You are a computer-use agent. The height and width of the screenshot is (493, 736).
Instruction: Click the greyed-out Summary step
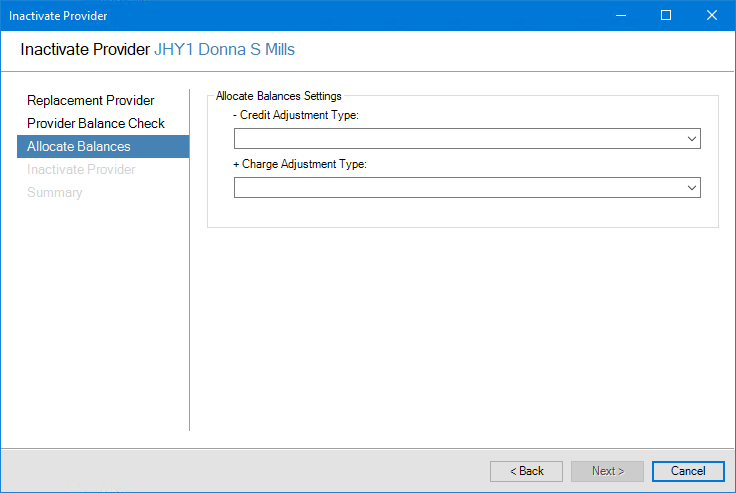55,192
